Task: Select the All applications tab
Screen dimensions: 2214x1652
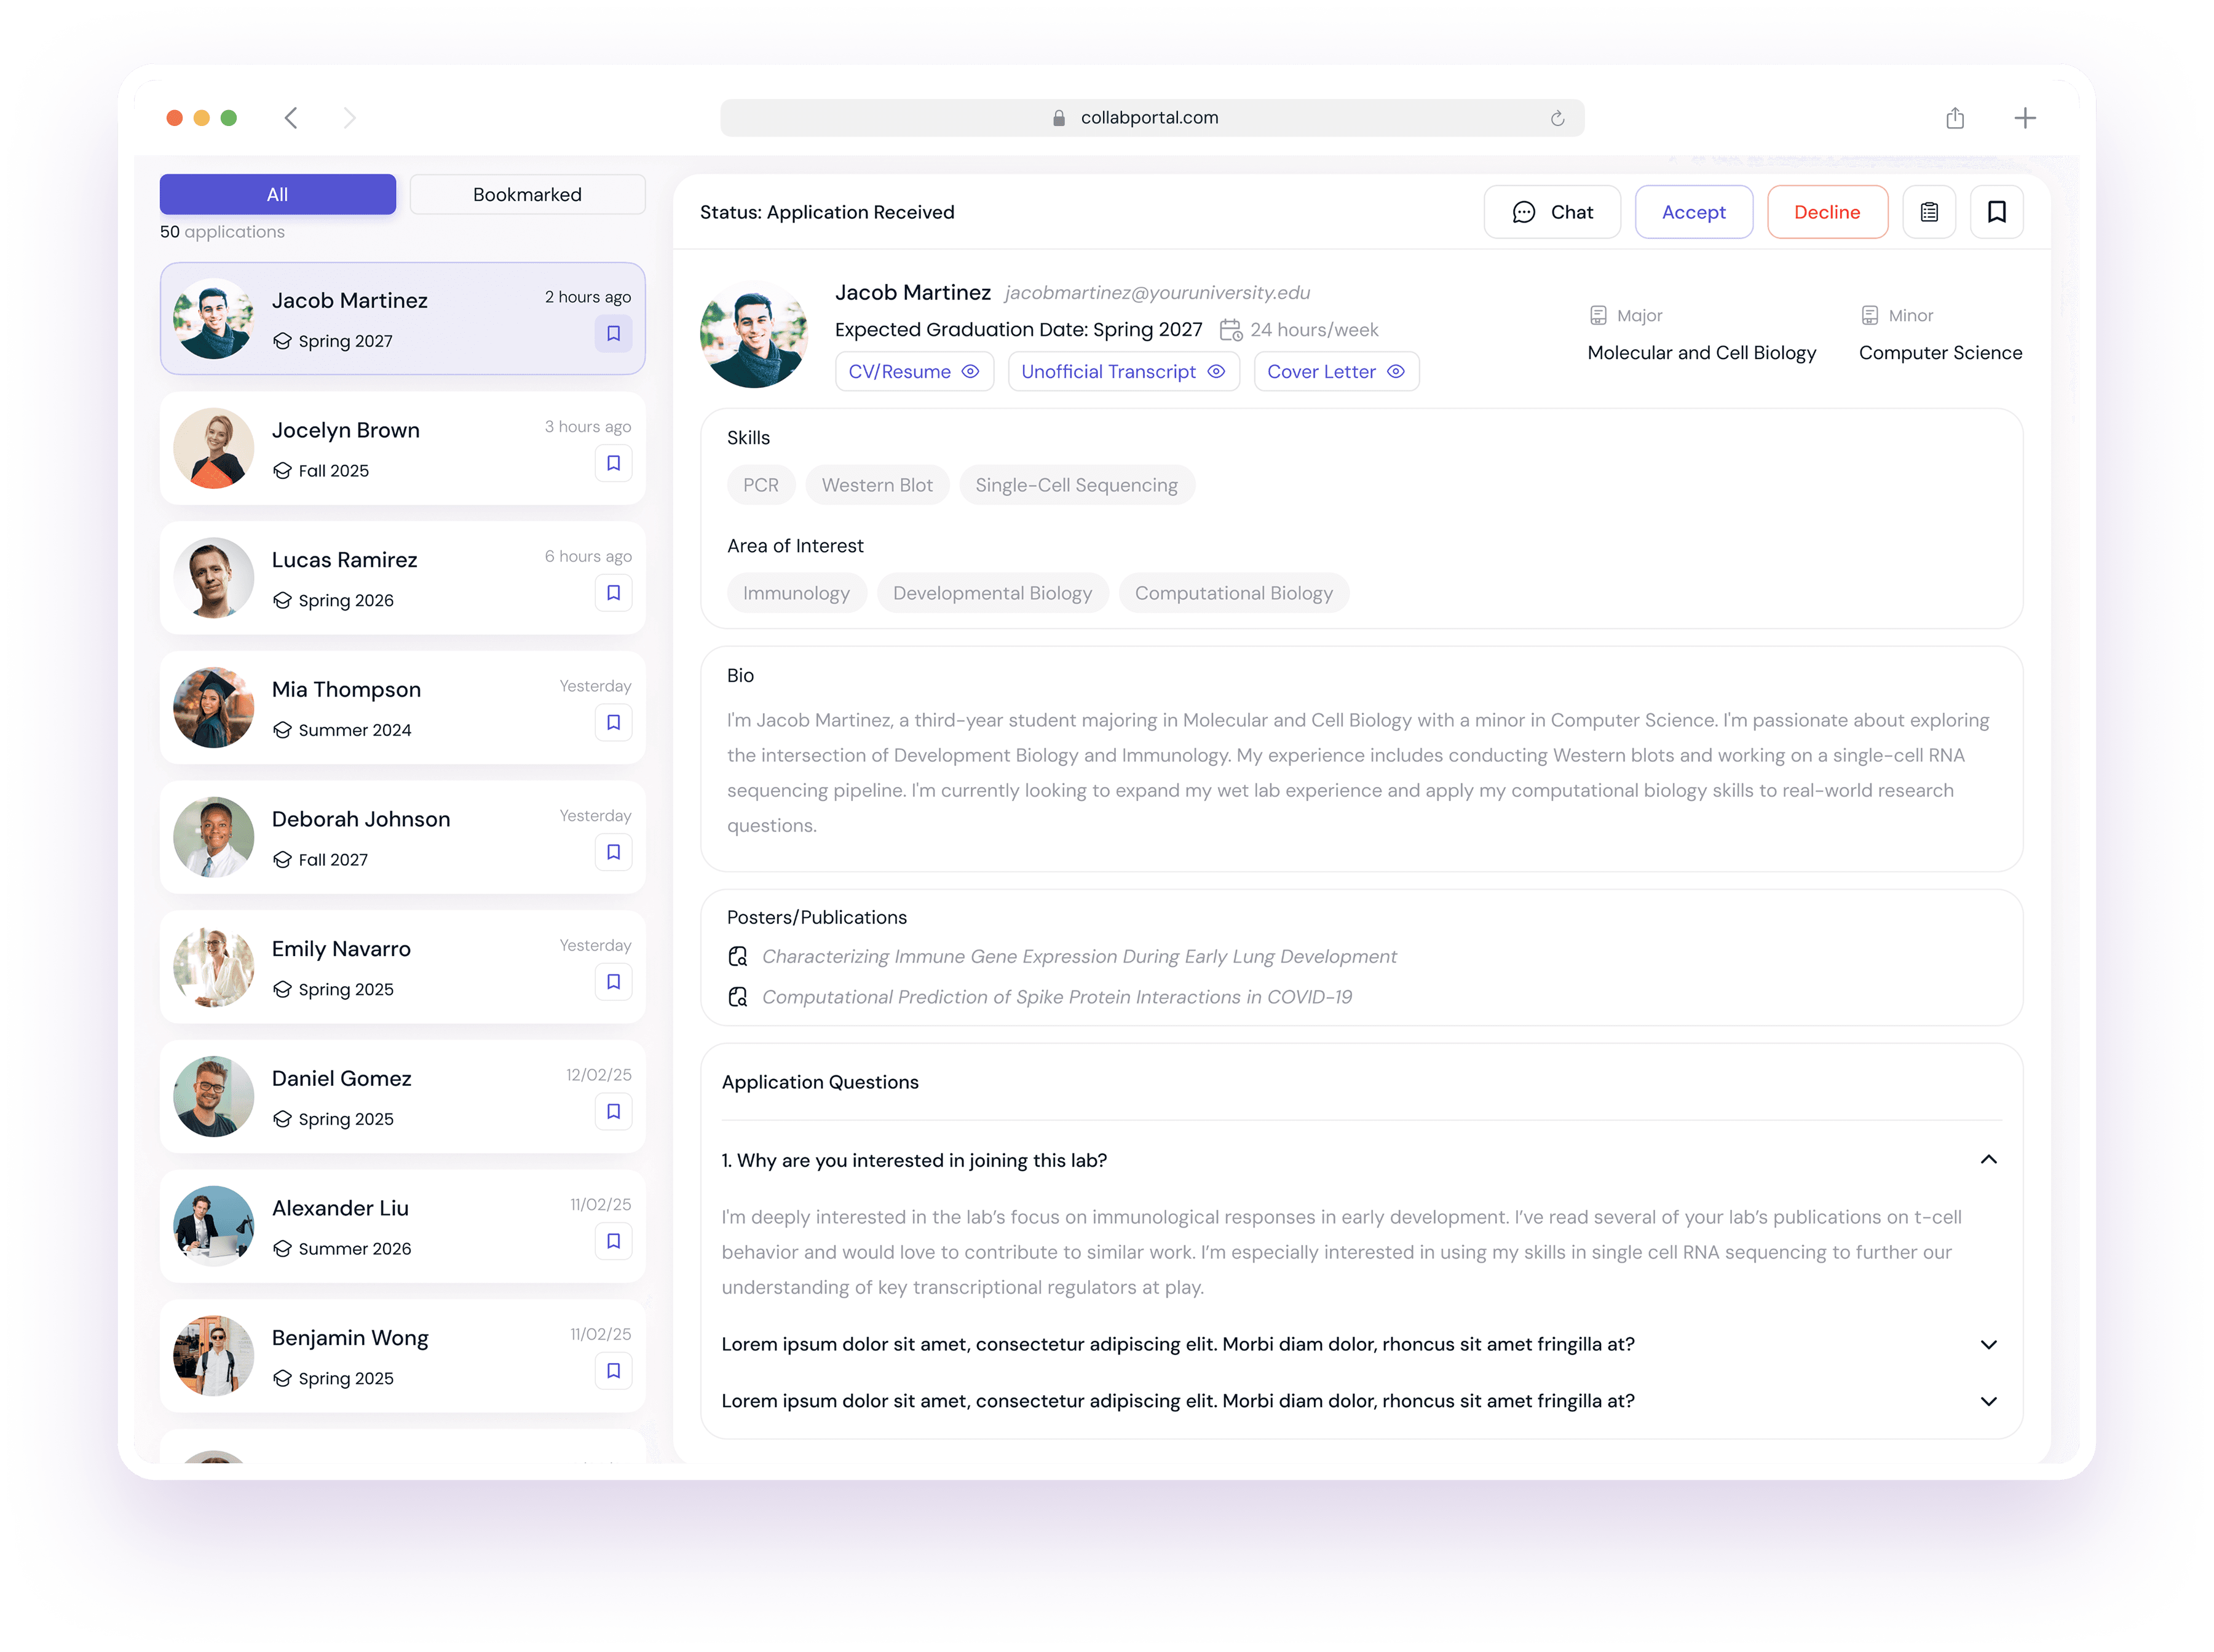Action: (277, 194)
